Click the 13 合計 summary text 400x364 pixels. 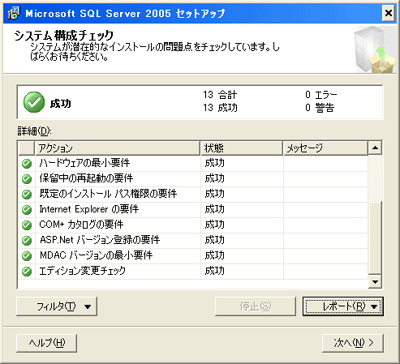pyautogui.click(x=220, y=95)
